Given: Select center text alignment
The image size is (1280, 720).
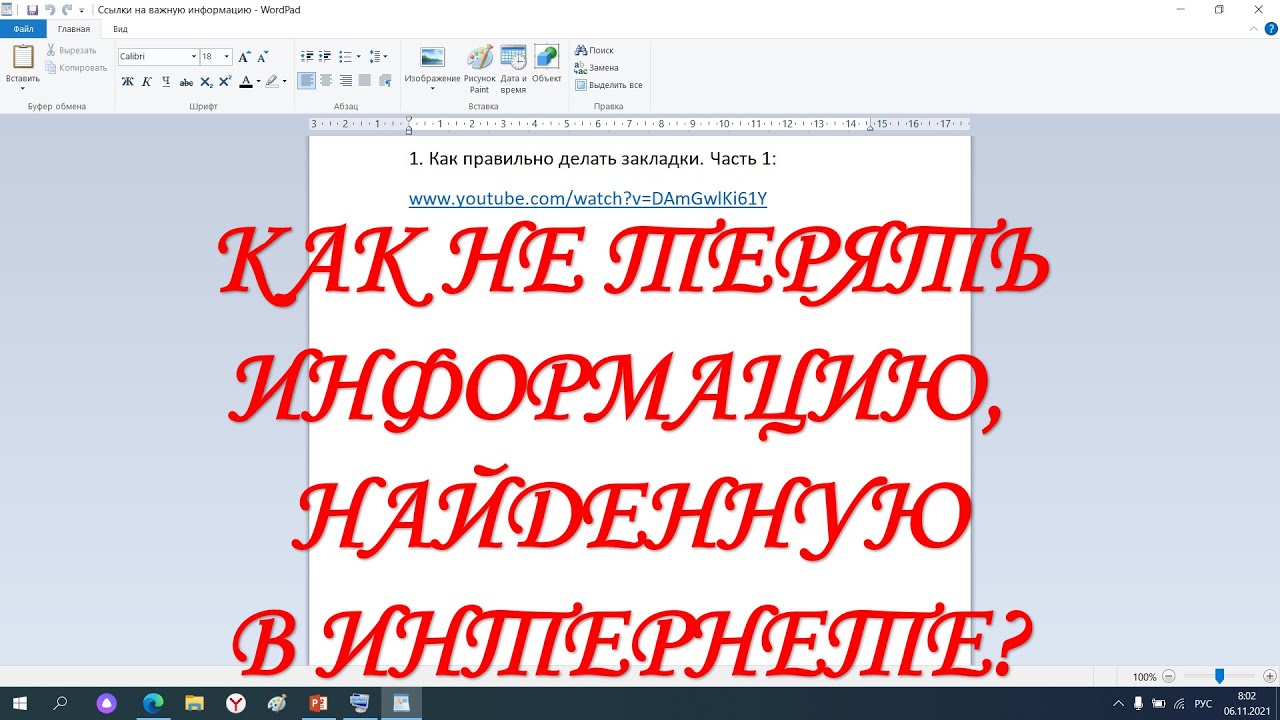Looking at the screenshot, I should tap(326, 81).
